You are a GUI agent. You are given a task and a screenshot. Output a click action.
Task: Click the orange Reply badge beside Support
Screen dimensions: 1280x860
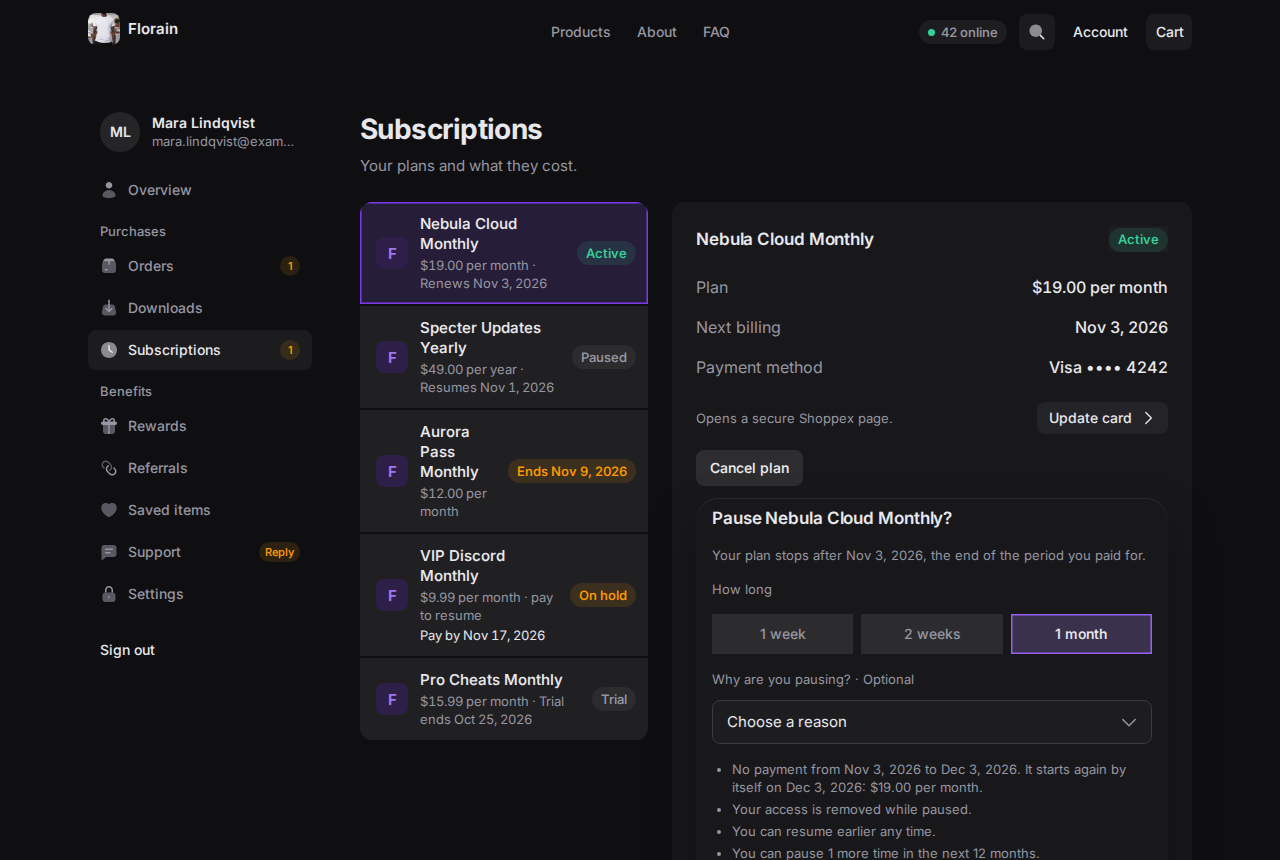[280, 552]
